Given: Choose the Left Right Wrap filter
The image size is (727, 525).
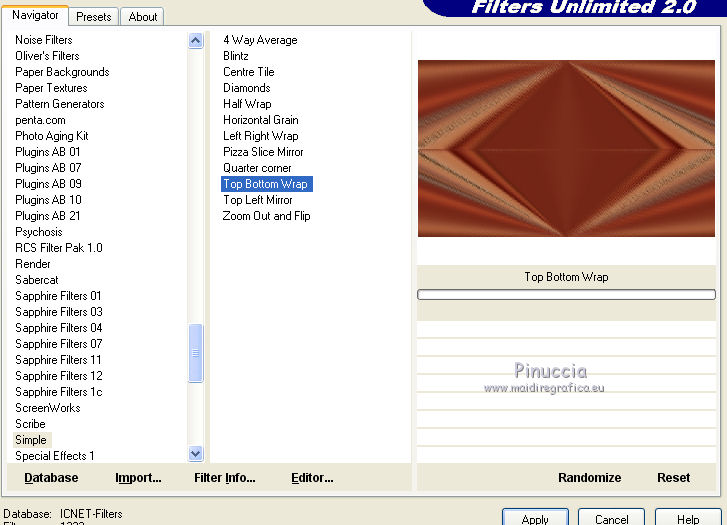Looking at the screenshot, I should click(261, 136).
